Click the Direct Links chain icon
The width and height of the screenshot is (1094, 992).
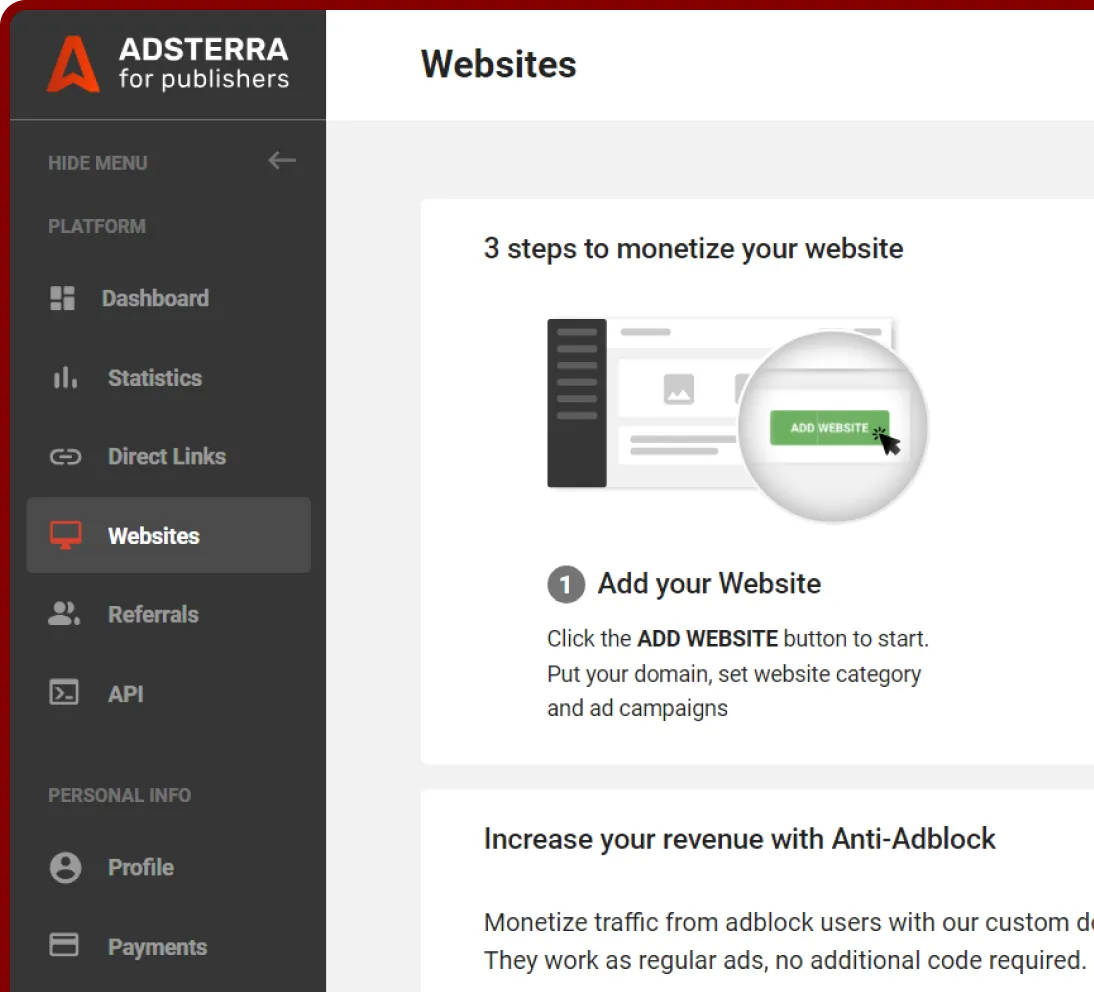click(x=65, y=457)
